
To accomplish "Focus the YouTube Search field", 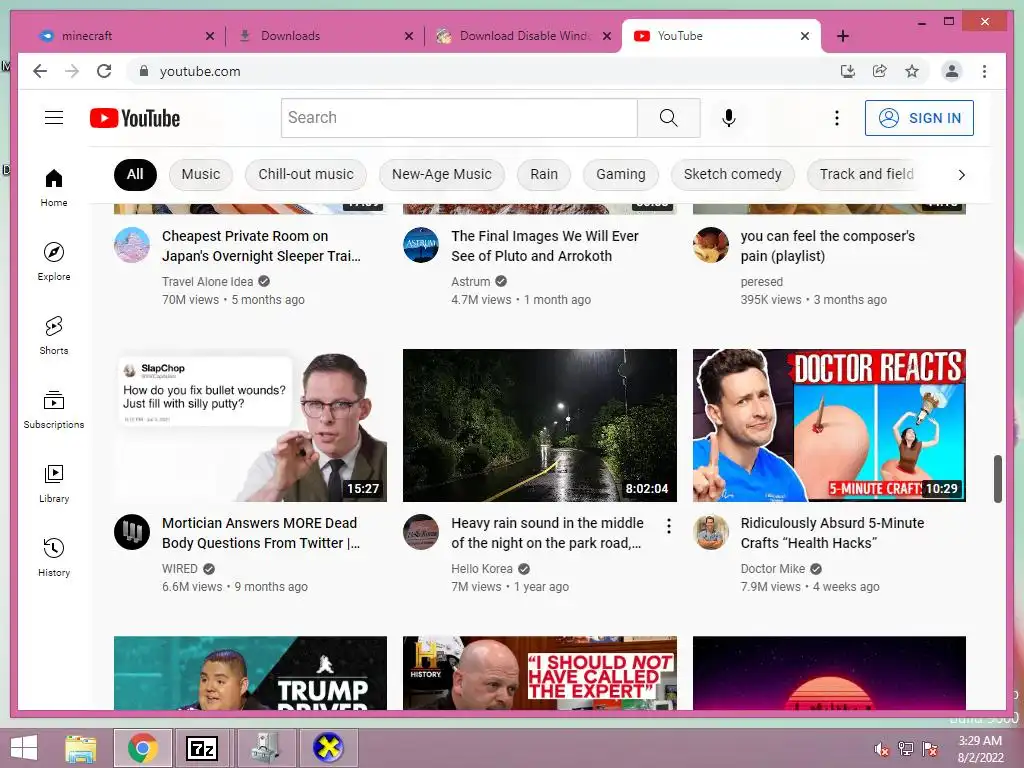I will [459, 118].
